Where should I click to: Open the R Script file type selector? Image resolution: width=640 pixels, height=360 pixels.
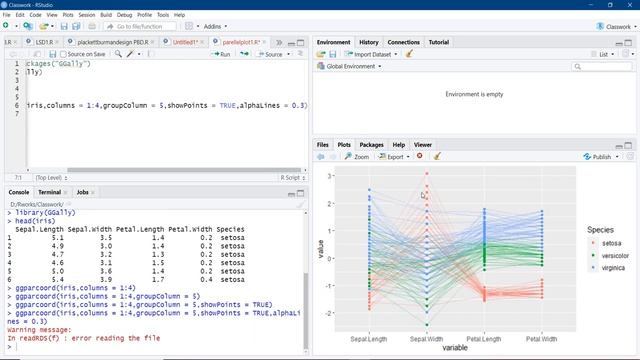[293, 178]
